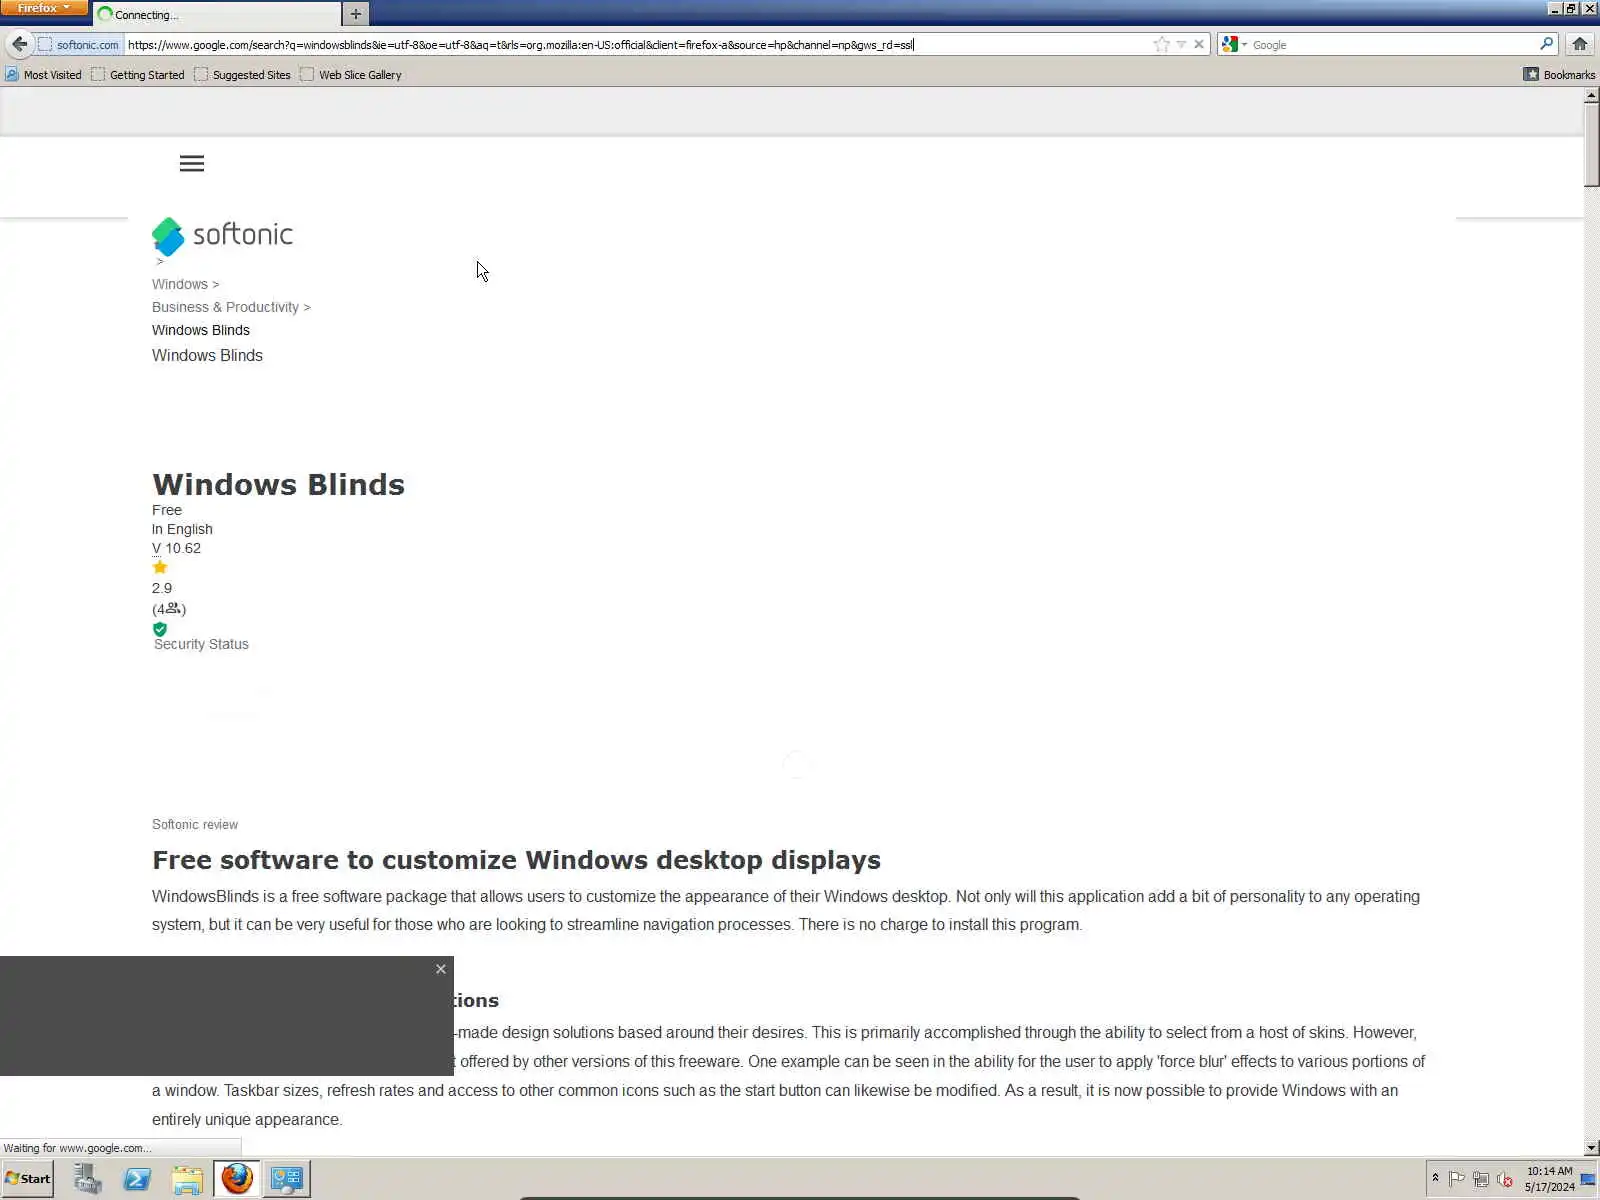Show hidden tray icons arrow
This screenshot has height=1200, width=1600.
[1435, 1178]
